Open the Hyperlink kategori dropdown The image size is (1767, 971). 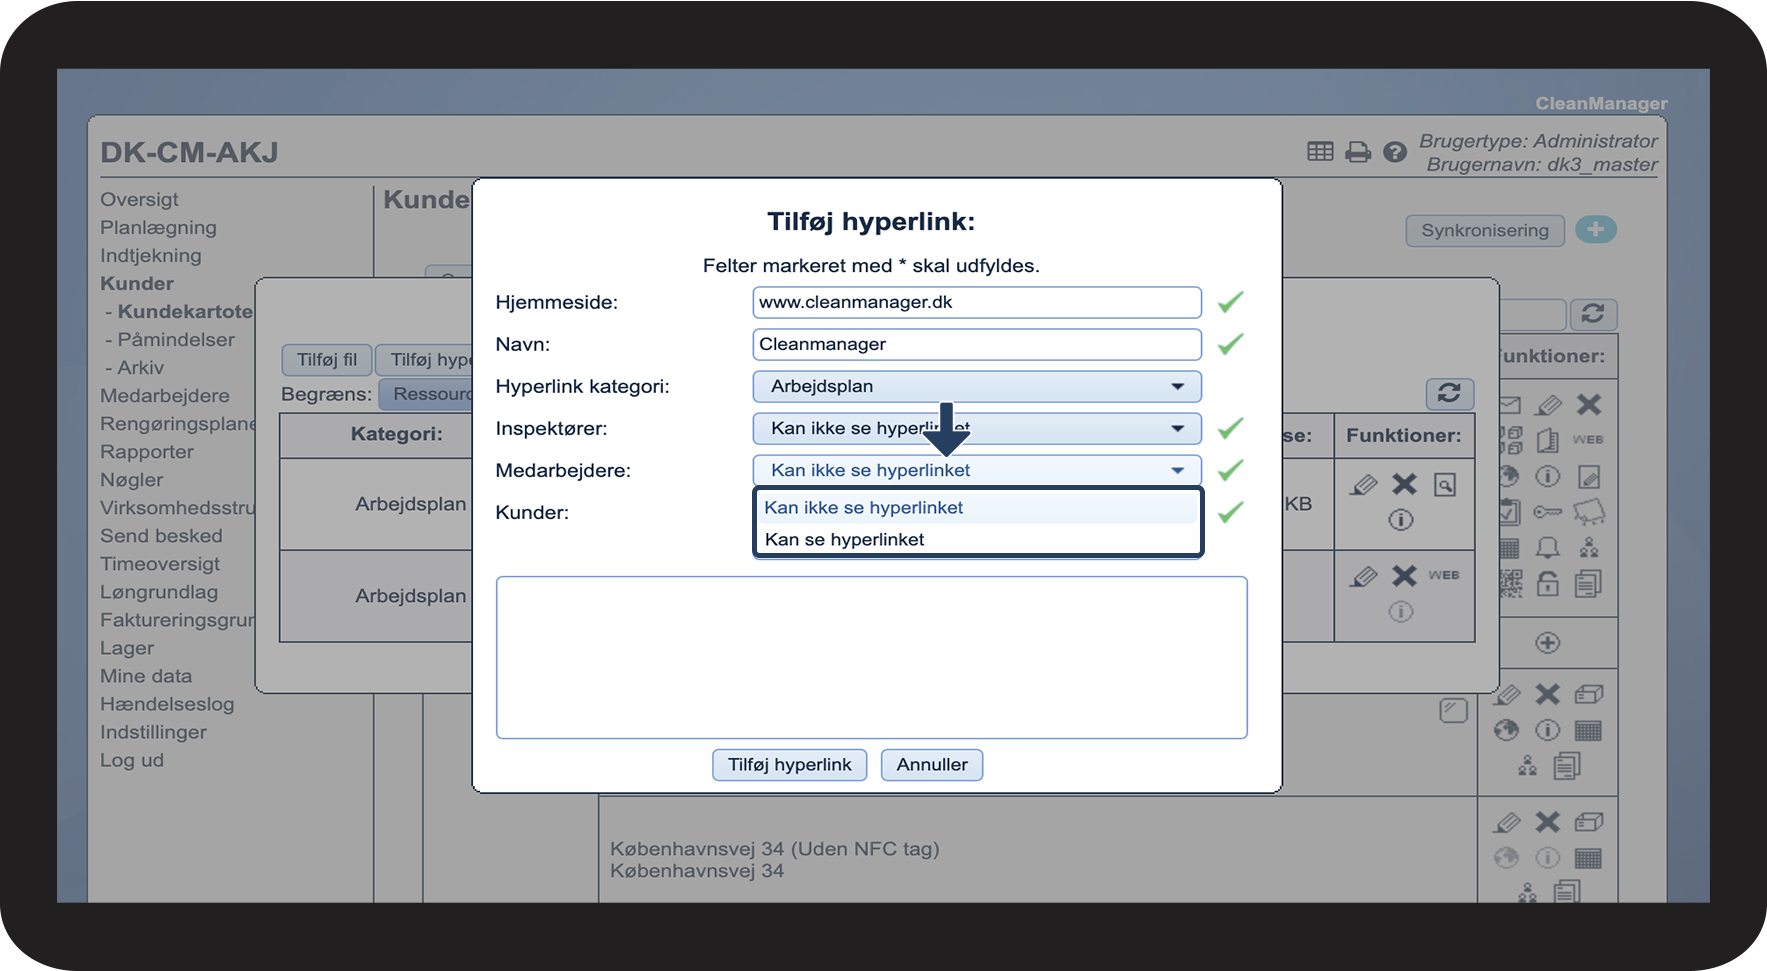(x=977, y=386)
